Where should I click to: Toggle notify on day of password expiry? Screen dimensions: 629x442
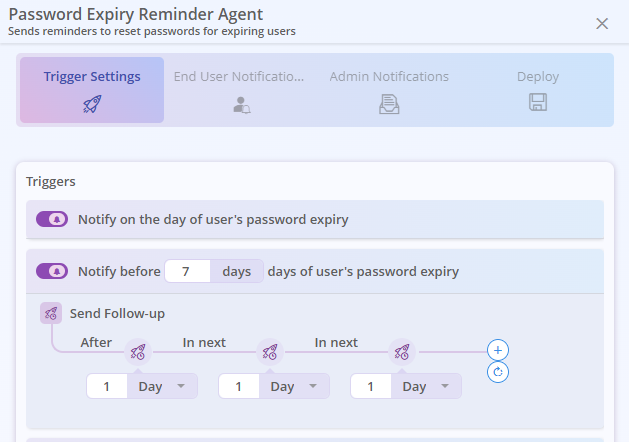52,219
